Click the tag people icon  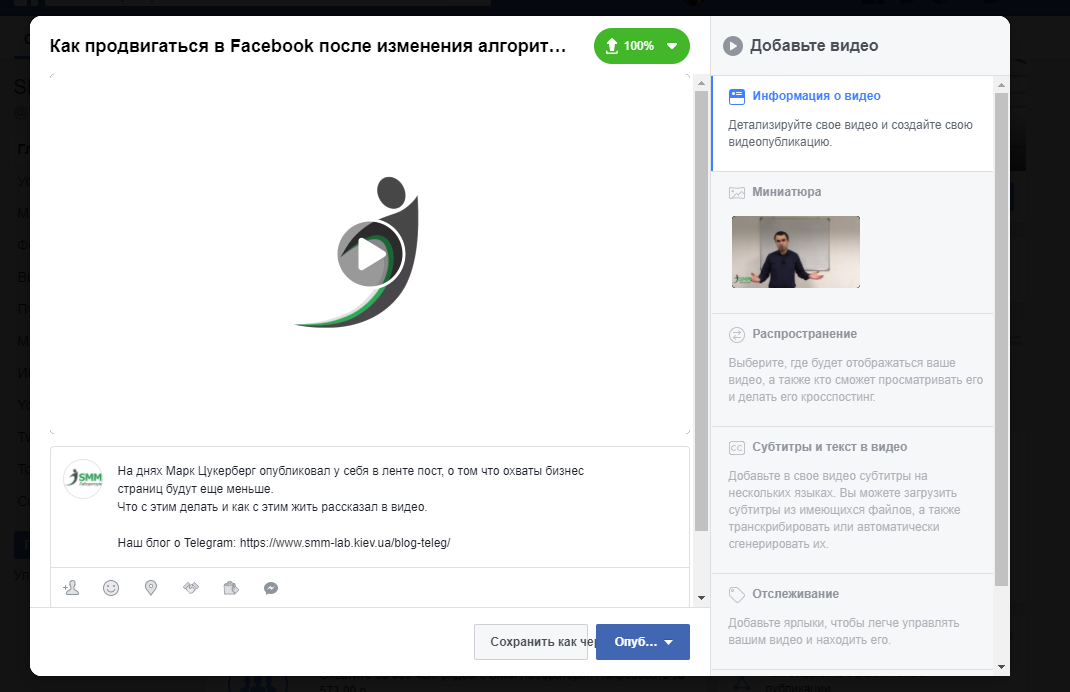[x=71, y=588]
